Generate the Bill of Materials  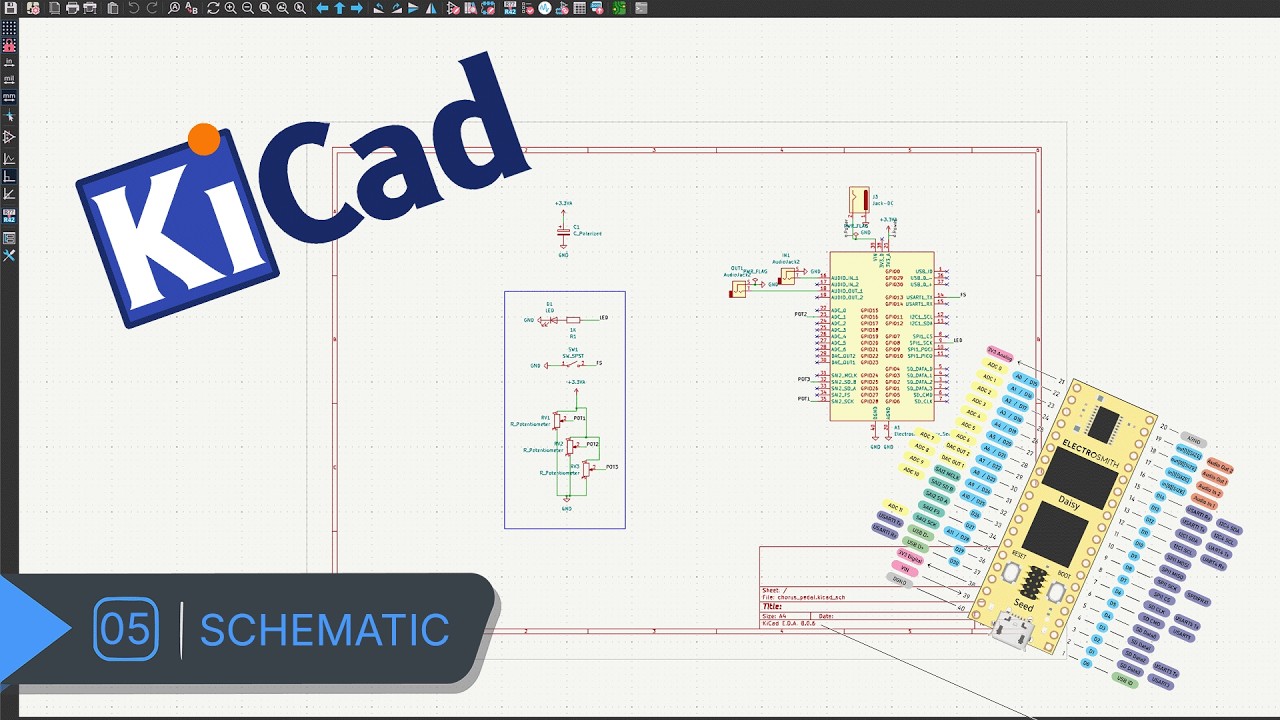597,8
